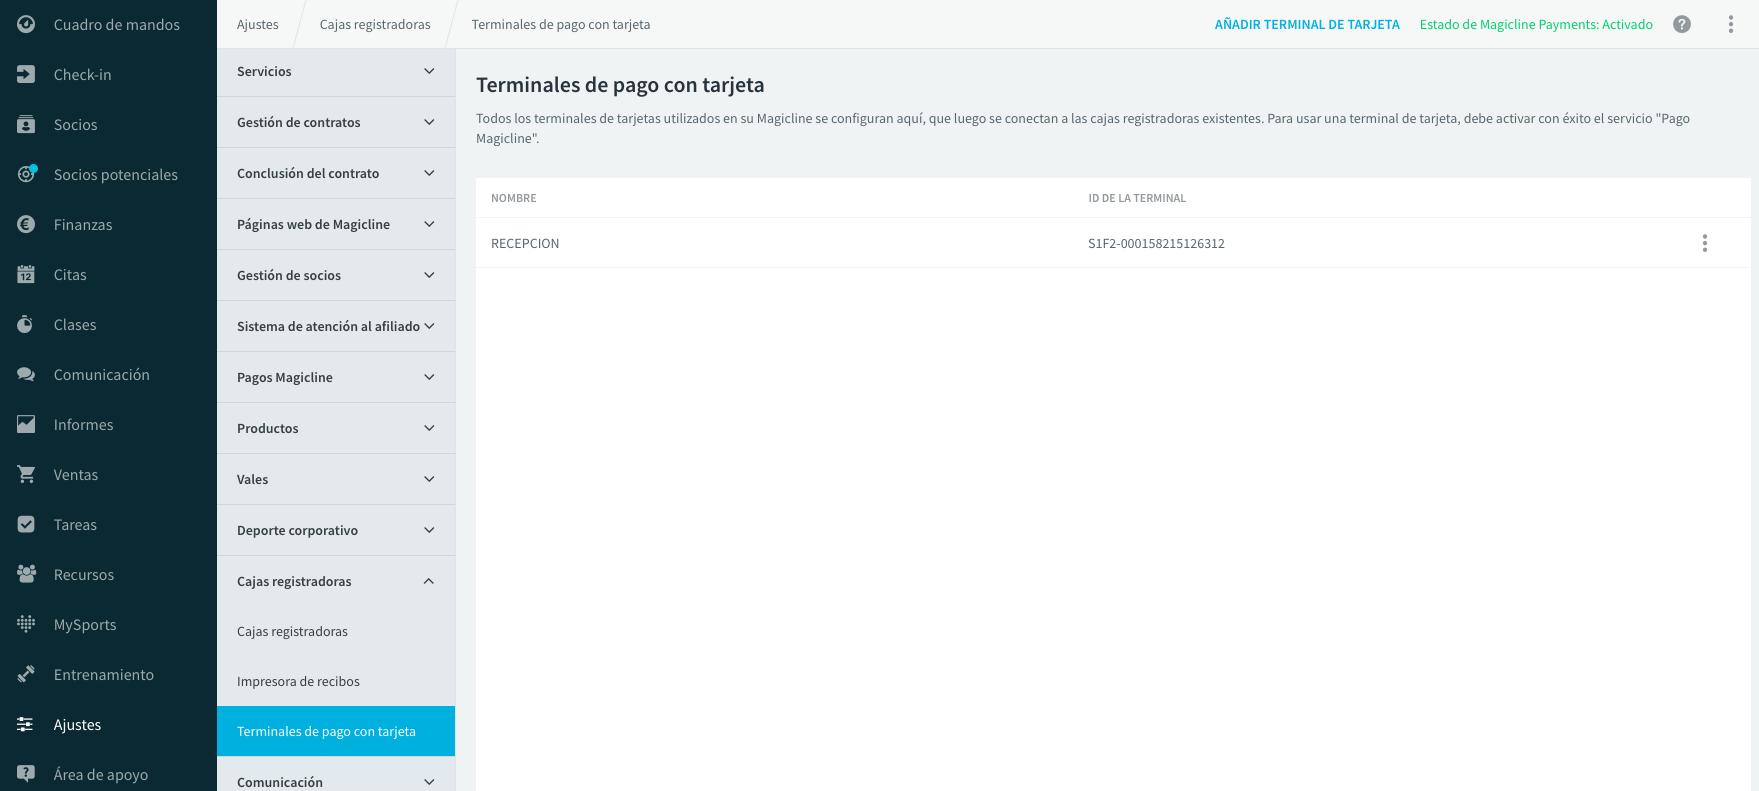Go to Cajas registradoras breadcrumb
This screenshot has width=1759, height=791.
[375, 24]
